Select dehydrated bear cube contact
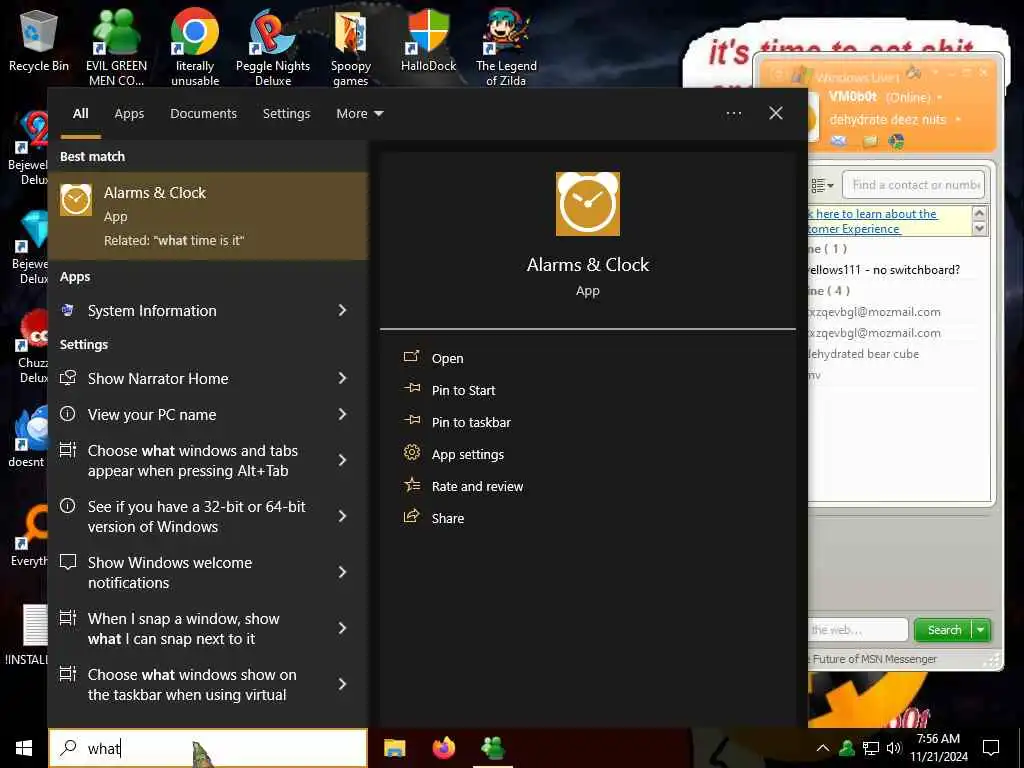 click(863, 354)
